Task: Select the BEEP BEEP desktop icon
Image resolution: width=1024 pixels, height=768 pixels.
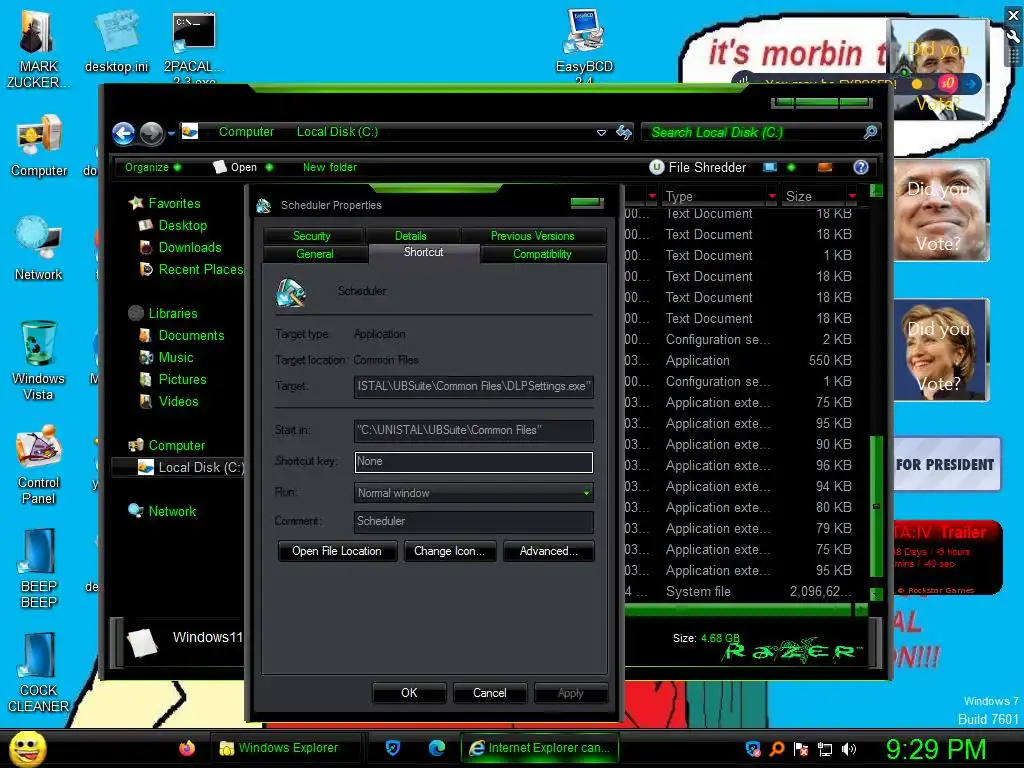Action: pyautogui.click(x=39, y=568)
